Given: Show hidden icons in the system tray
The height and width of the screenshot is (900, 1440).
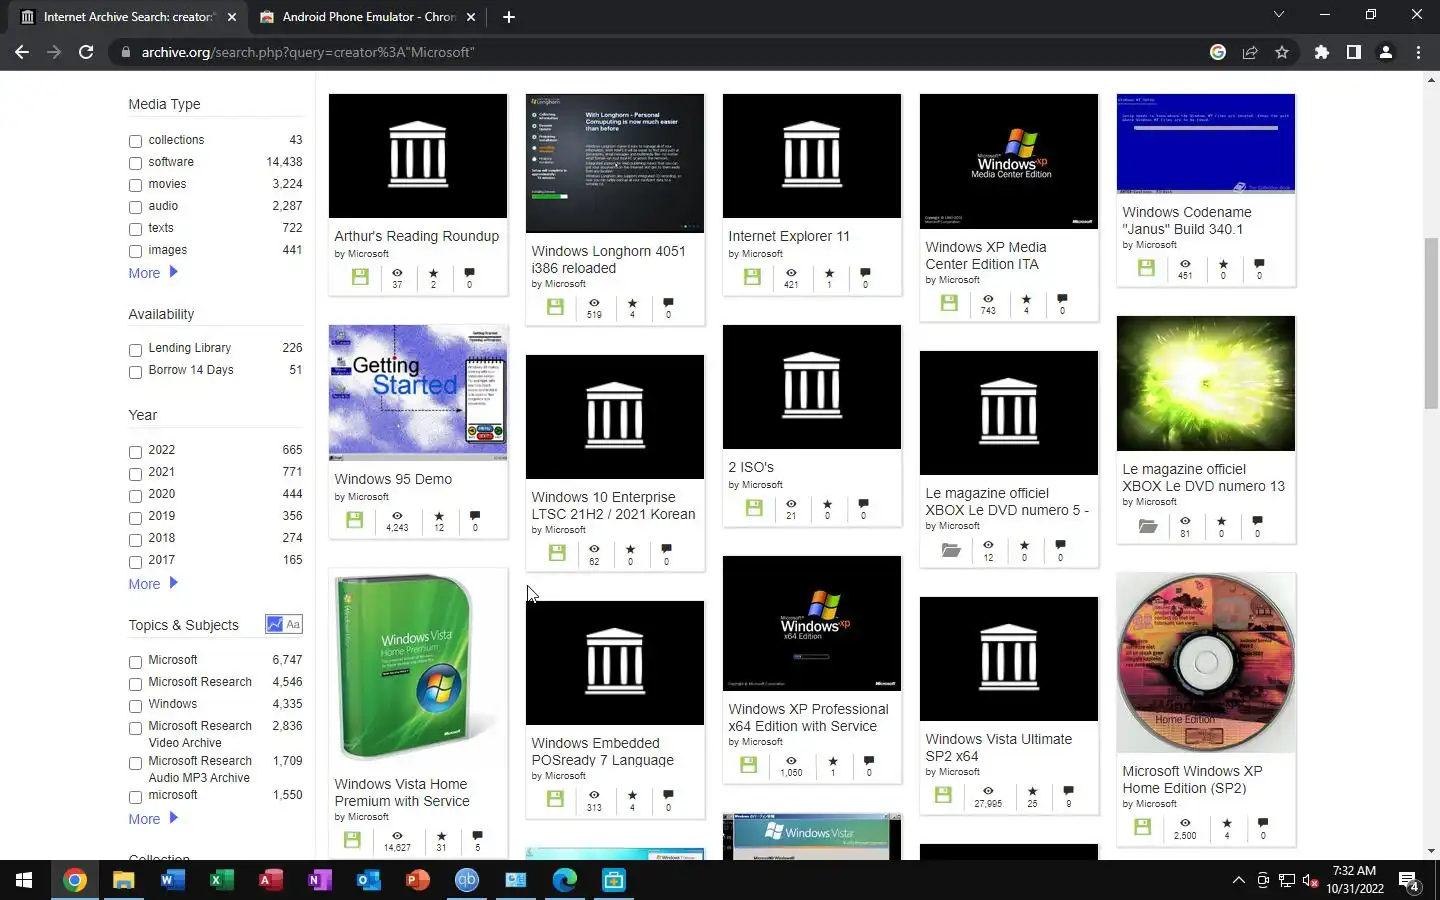Looking at the screenshot, I should point(1238,880).
